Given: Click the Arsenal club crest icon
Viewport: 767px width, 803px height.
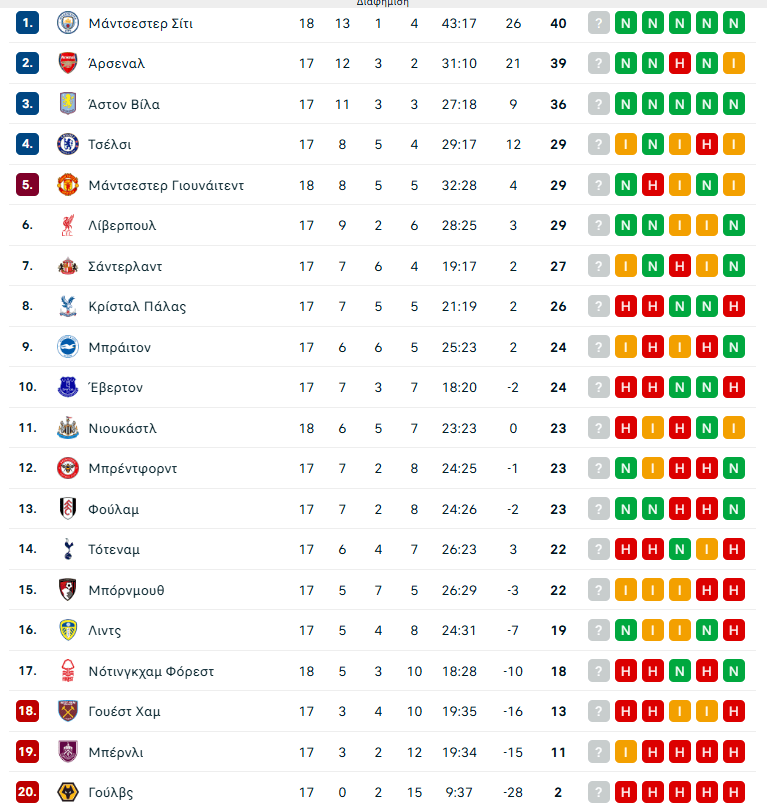Looking at the screenshot, I should 68,63.
